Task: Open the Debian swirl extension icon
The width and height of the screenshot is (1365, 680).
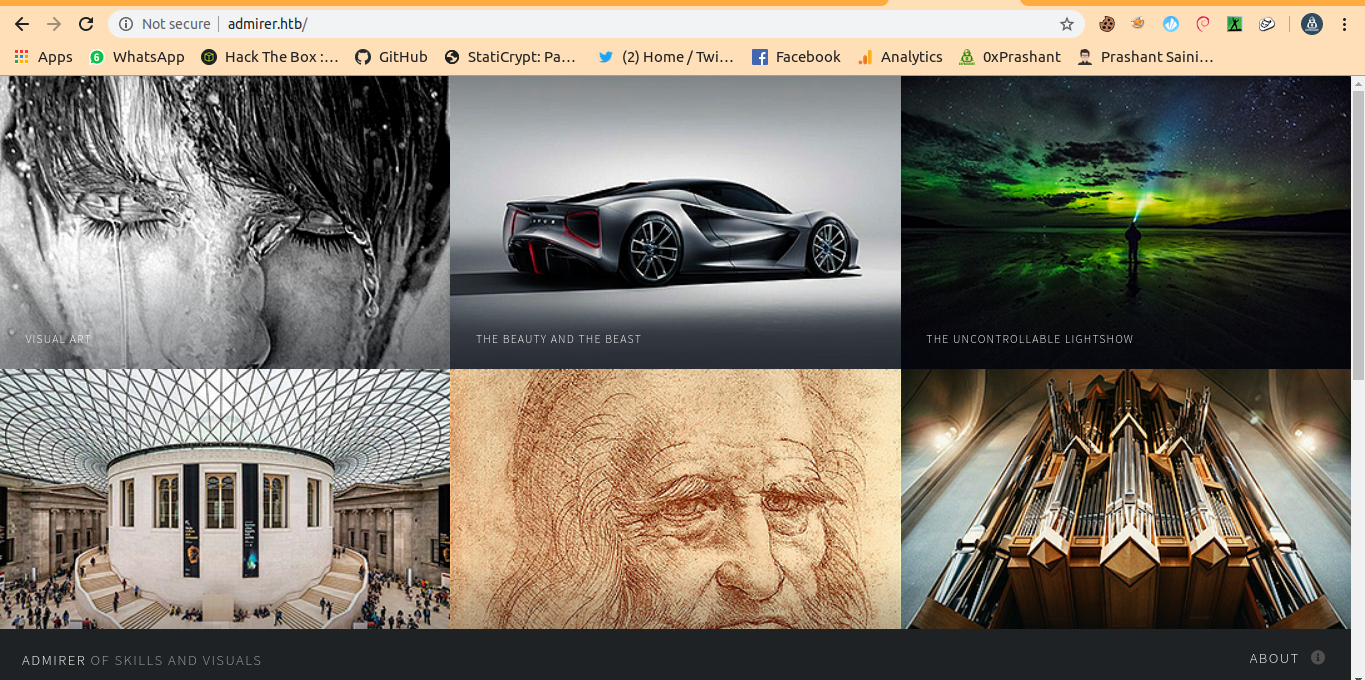Action: point(1203,24)
